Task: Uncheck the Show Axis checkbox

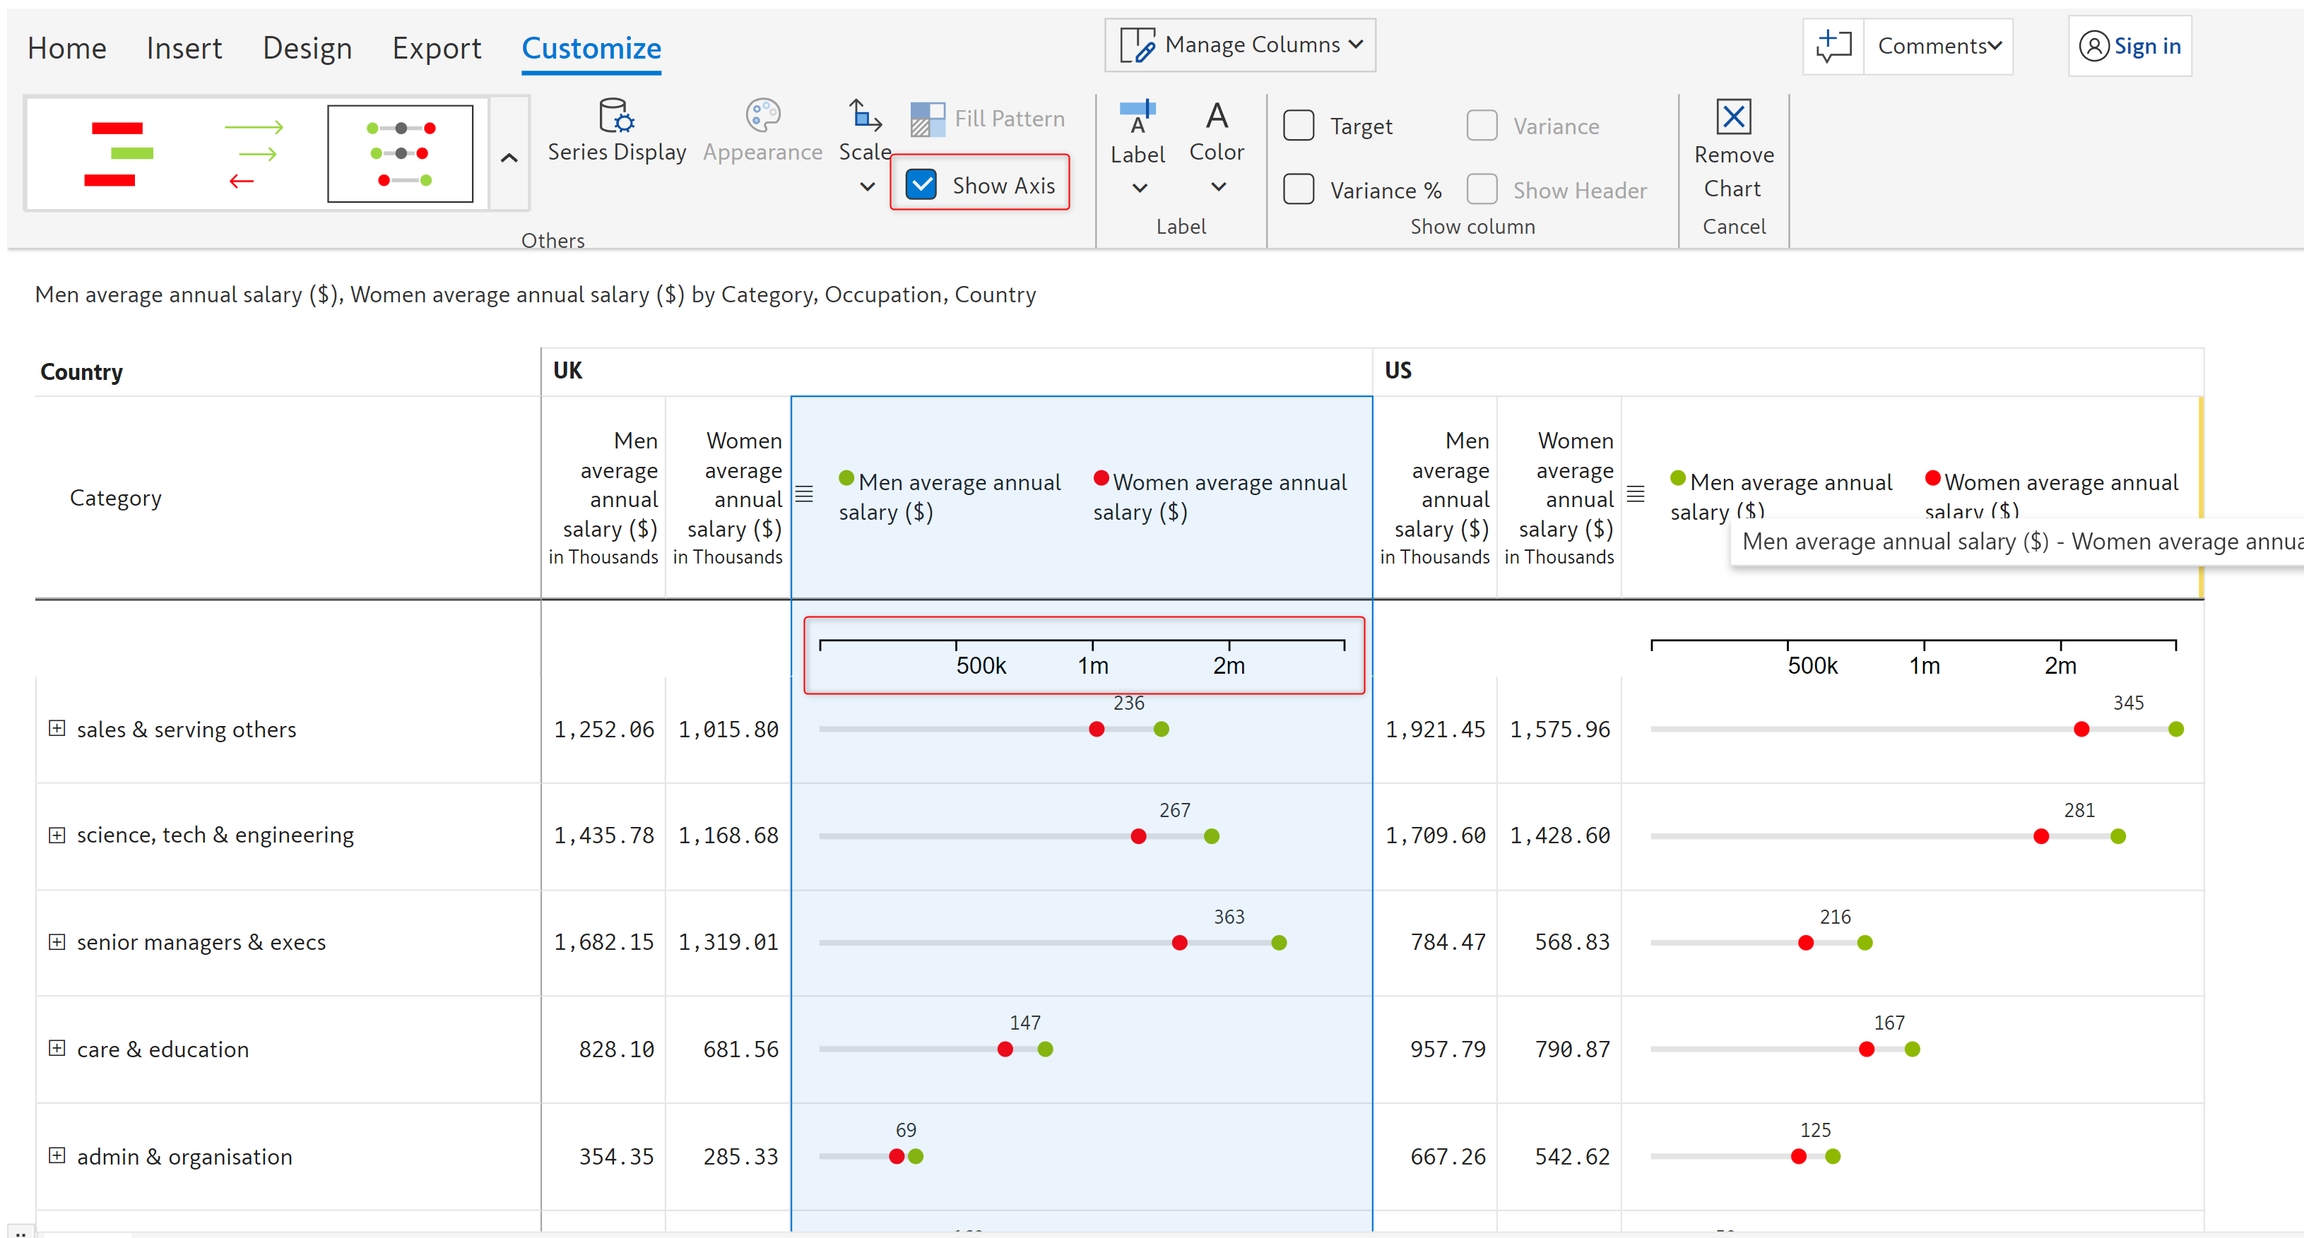Action: coord(921,185)
